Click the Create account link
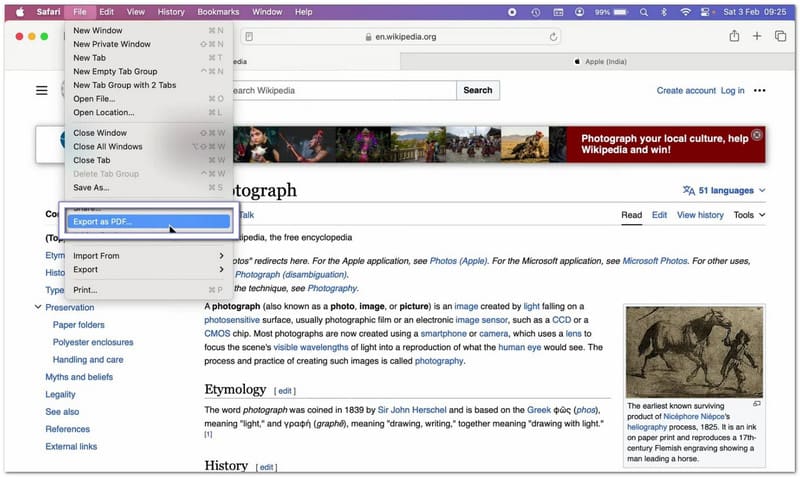This screenshot has height=477, width=800. [686, 90]
